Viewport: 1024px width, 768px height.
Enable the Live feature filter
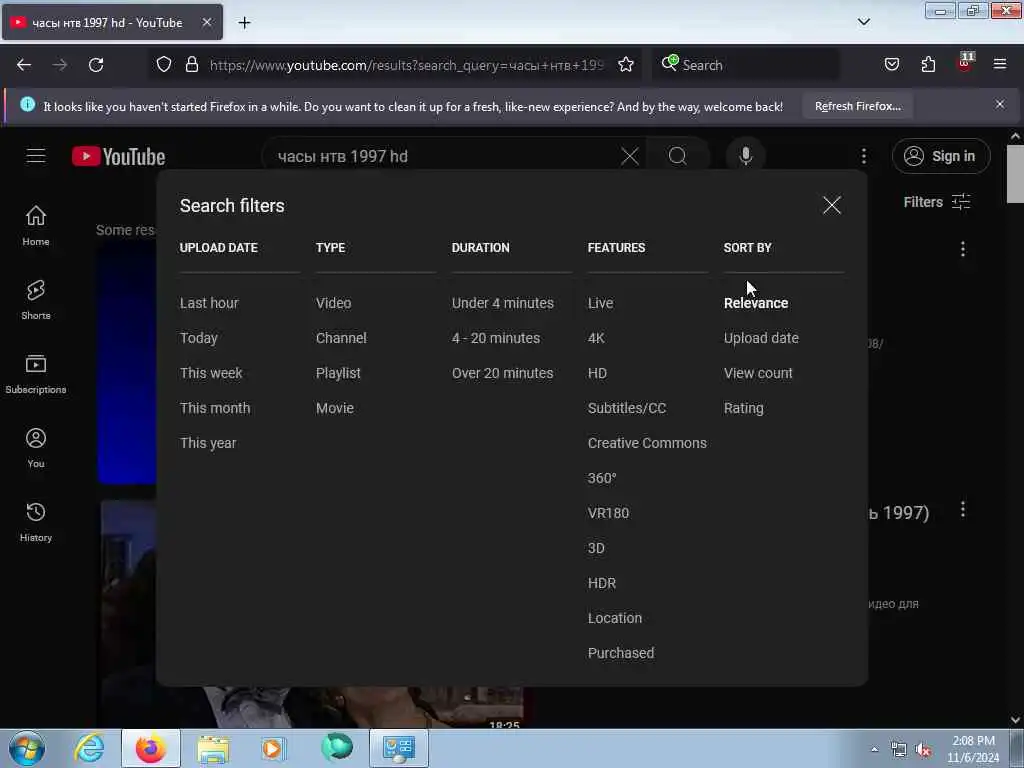[x=600, y=303]
